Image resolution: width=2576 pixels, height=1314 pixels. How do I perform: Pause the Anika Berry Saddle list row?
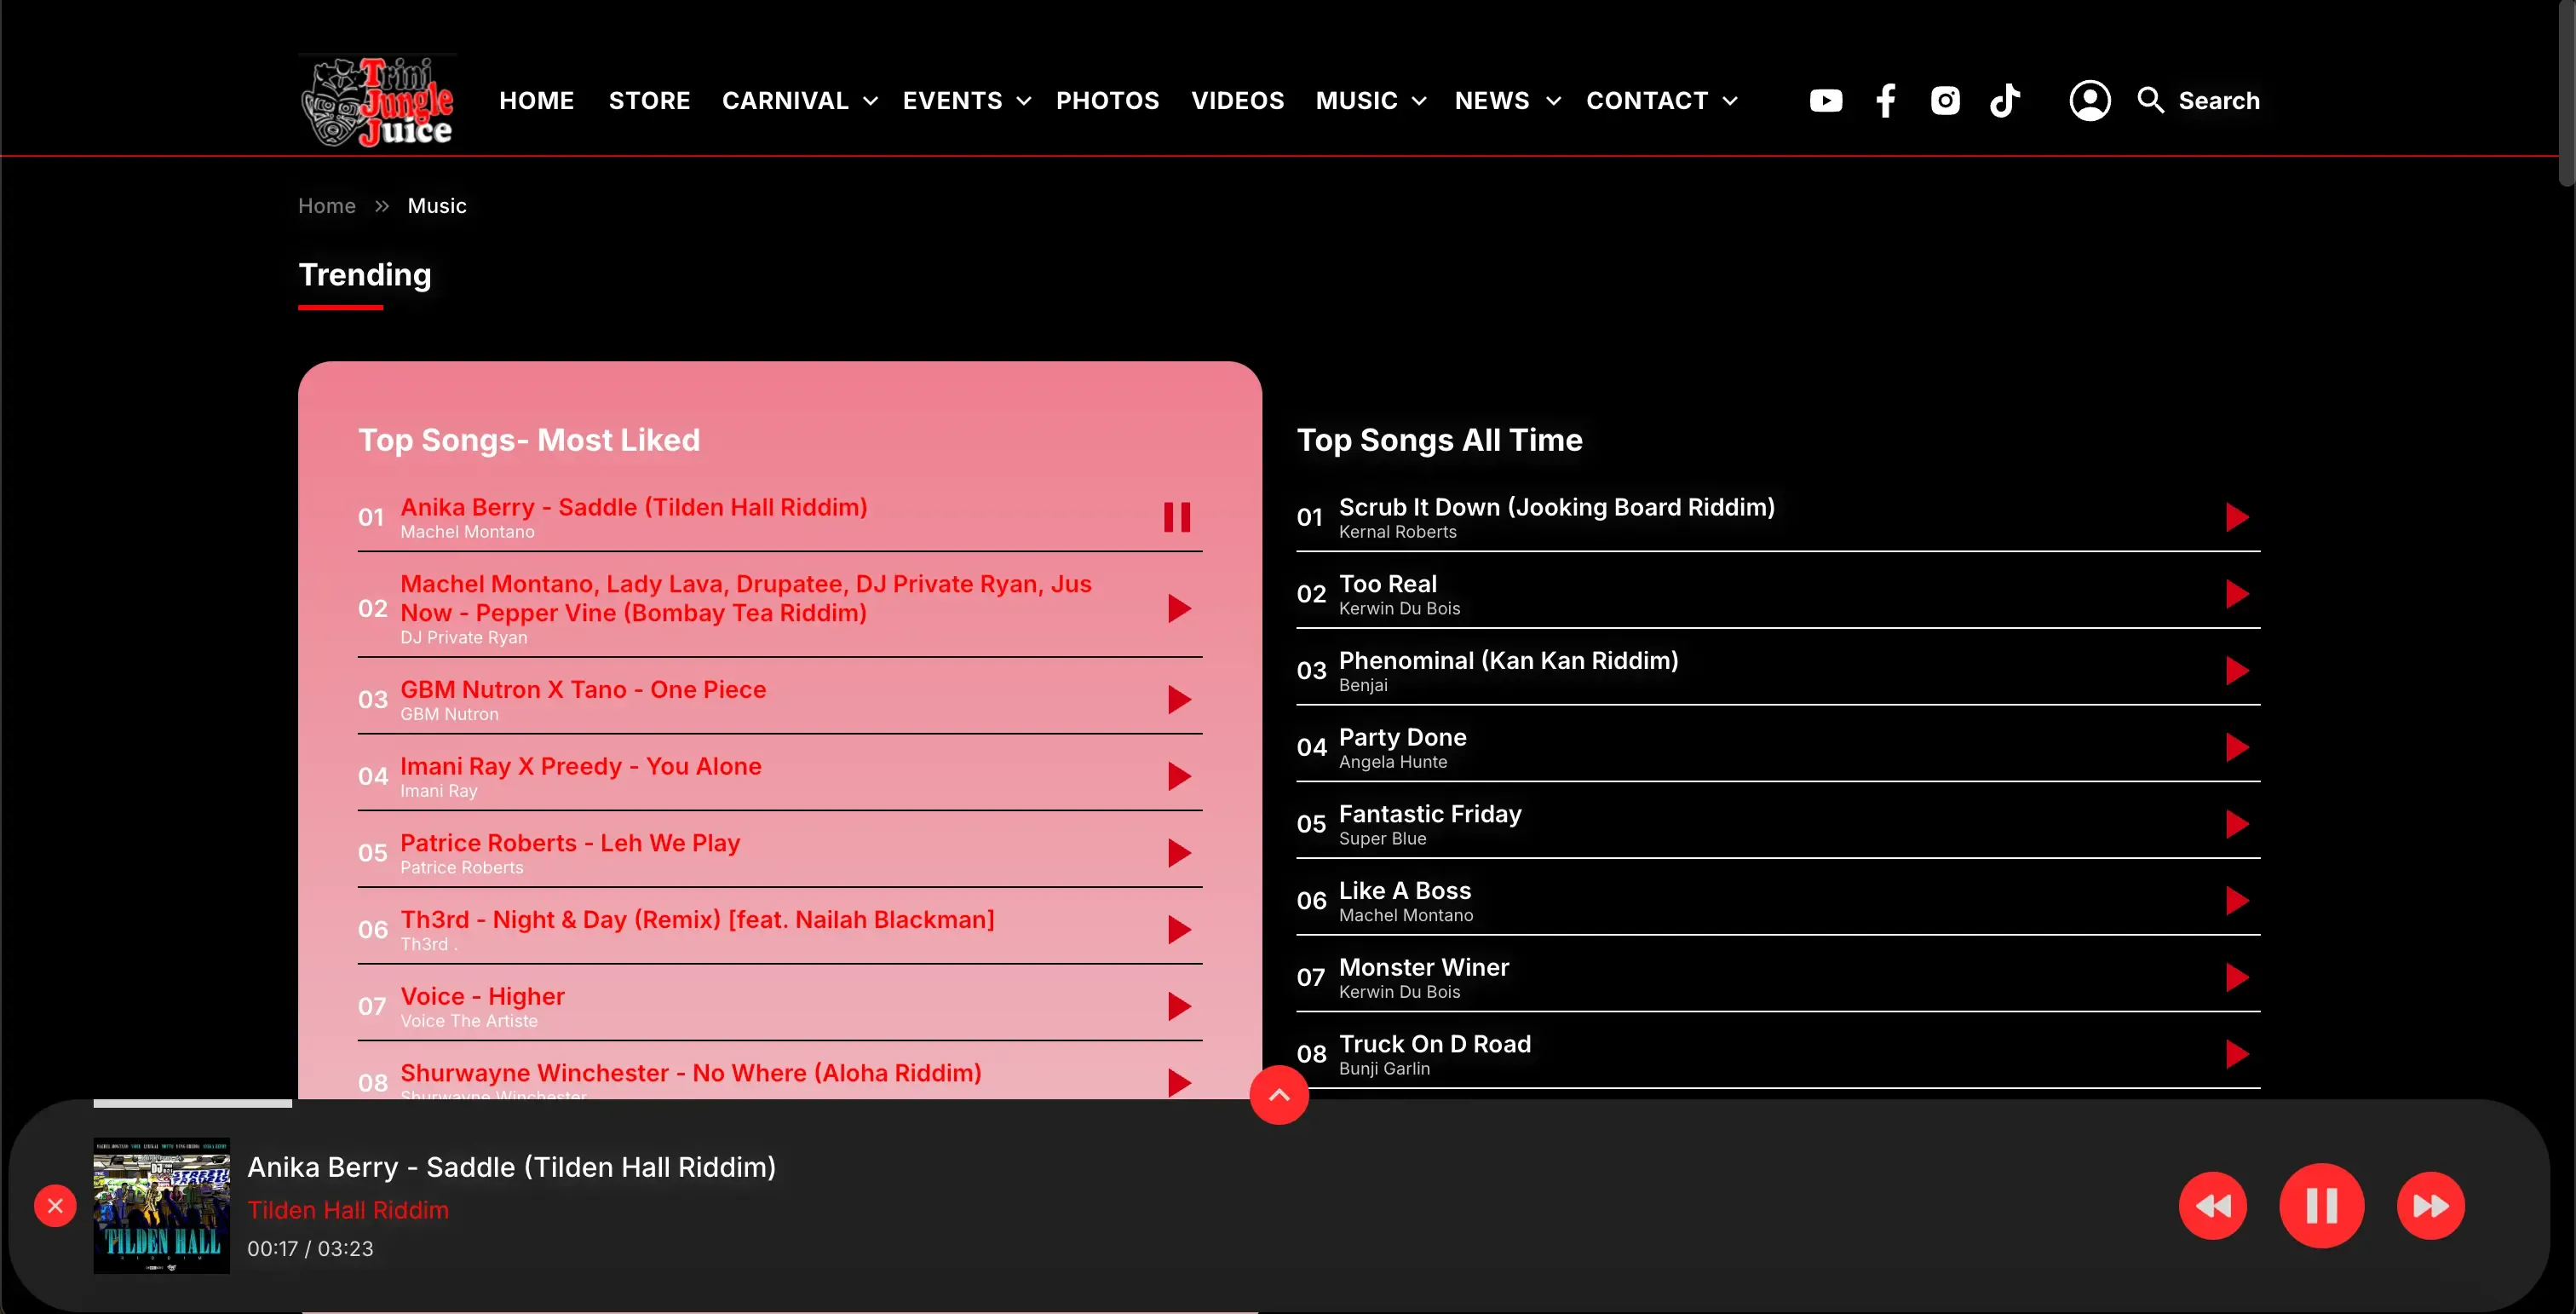(x=1177, y=517)
